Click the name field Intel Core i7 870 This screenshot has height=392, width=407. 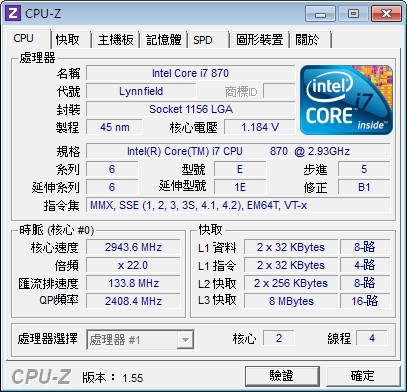tap(190, 73)
